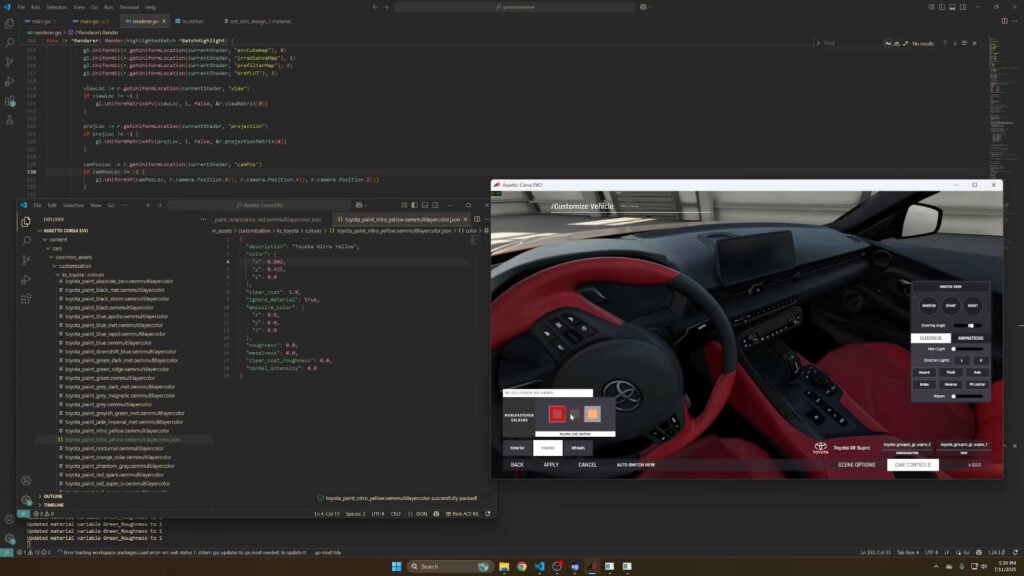Click the Windows Start button
The width and height of the screenshot is (1024, 576).
396,566
